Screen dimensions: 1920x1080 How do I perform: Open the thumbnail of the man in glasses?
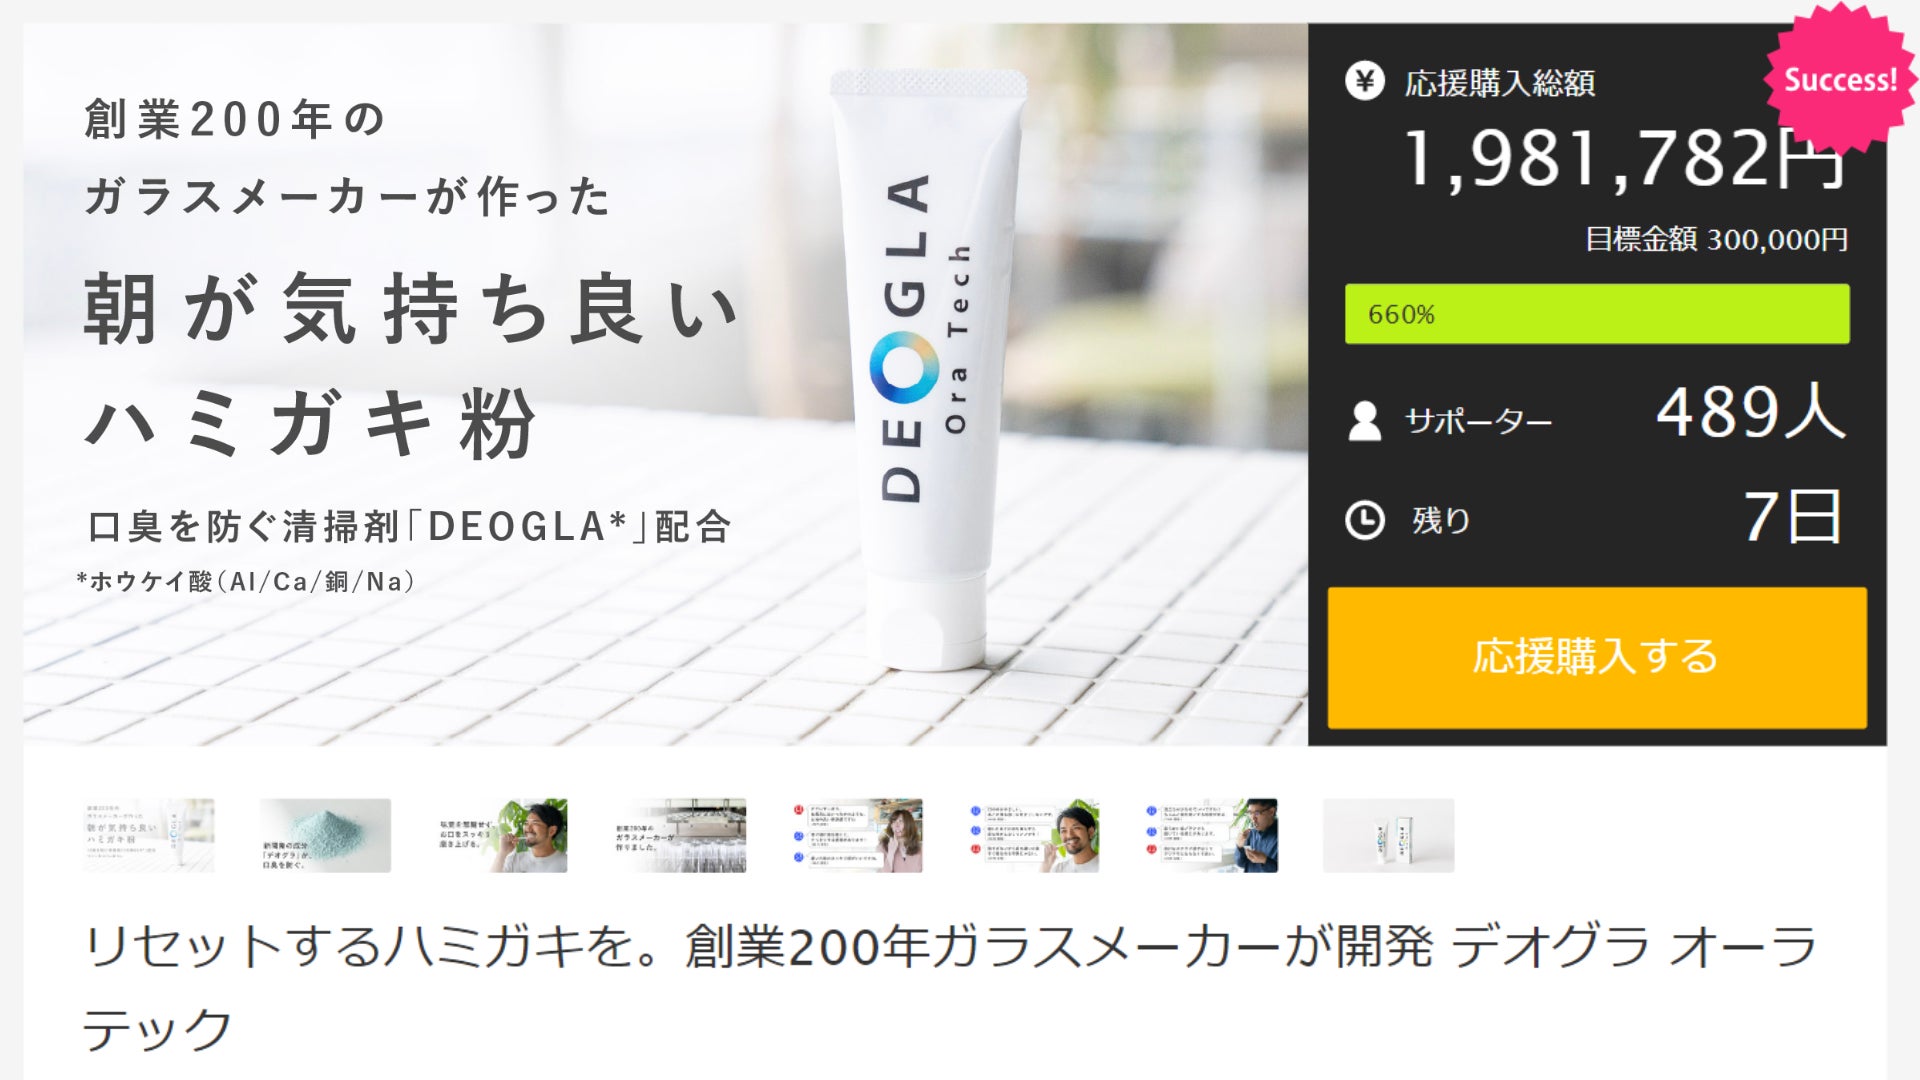click(1212, 835)
